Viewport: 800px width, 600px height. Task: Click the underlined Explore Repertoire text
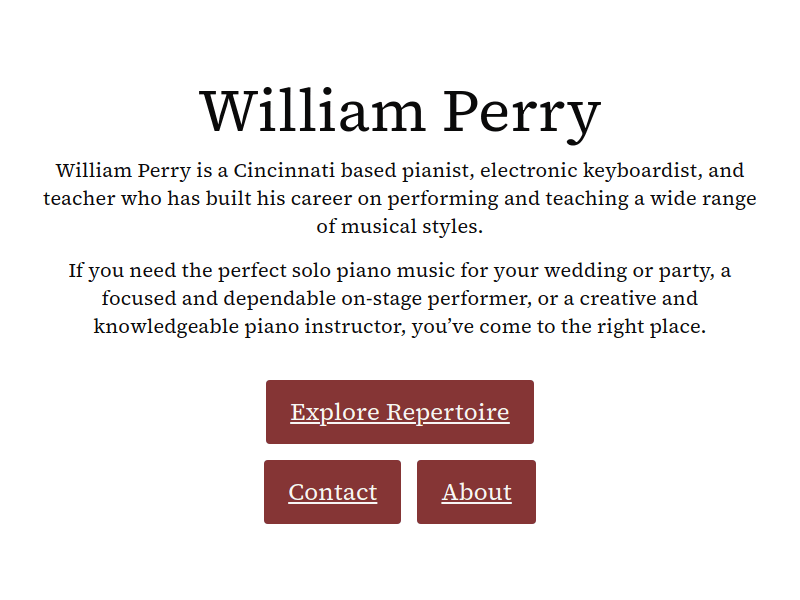tap(399, 412)
